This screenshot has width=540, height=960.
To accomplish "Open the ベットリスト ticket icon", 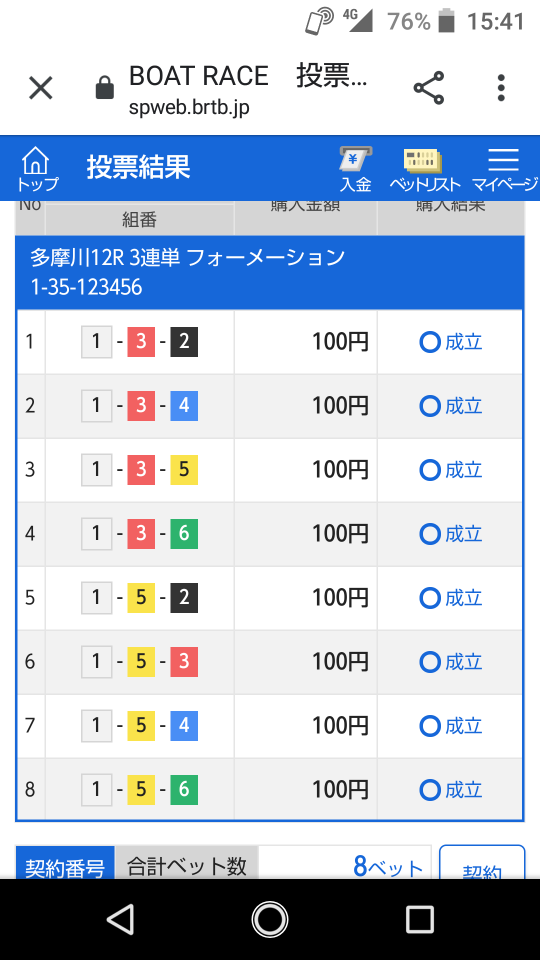I will click(425, 169).
